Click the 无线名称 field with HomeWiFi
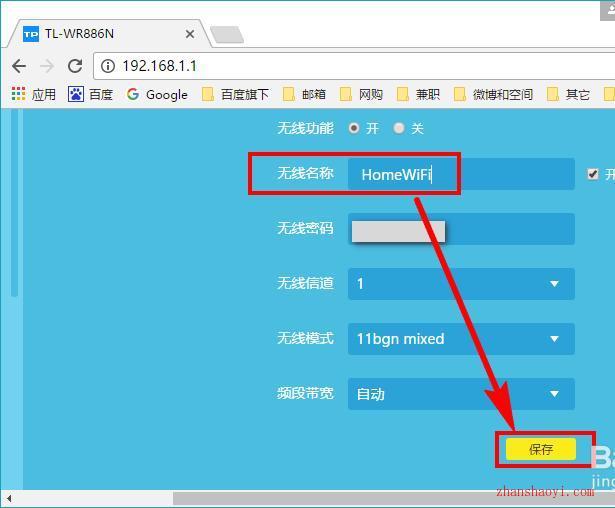This screenshot has height=508, width=615. 461,174
